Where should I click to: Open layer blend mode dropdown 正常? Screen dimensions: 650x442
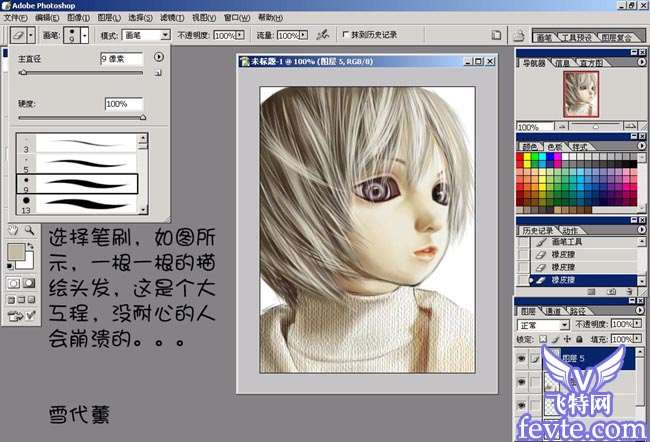pos(543,325)
